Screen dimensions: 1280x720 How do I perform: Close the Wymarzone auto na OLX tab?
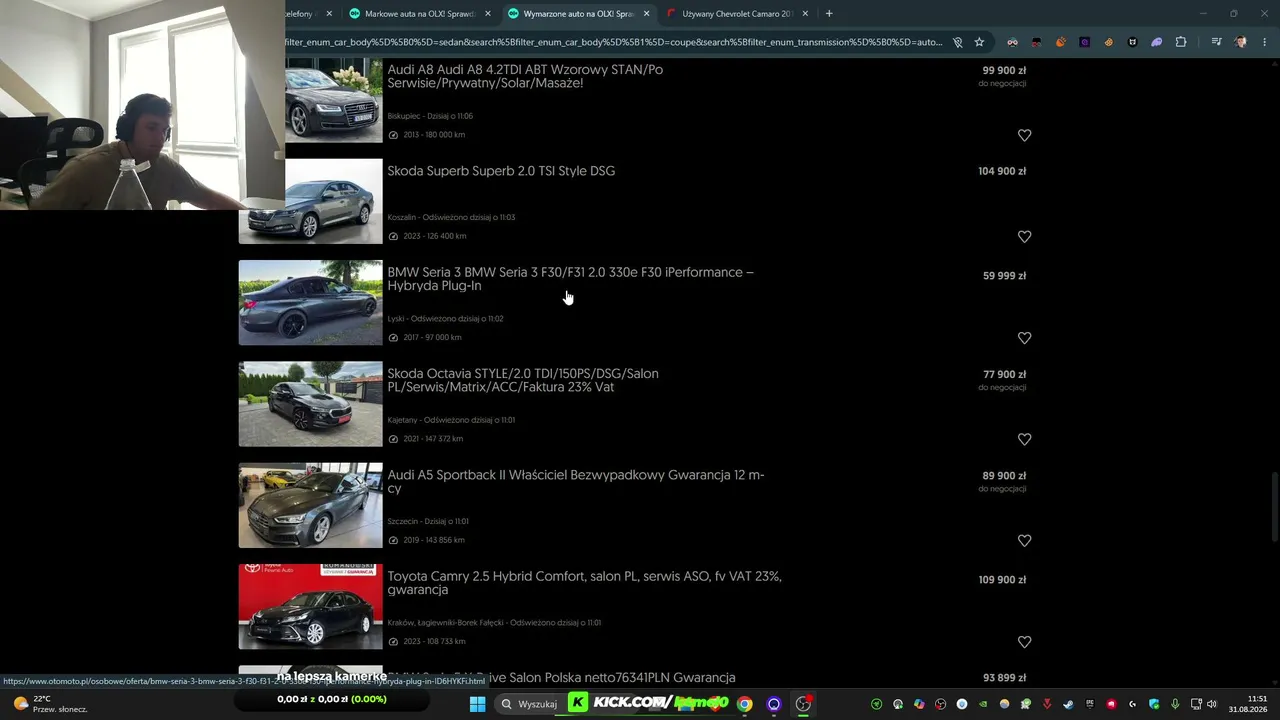(x=646, y=14)
